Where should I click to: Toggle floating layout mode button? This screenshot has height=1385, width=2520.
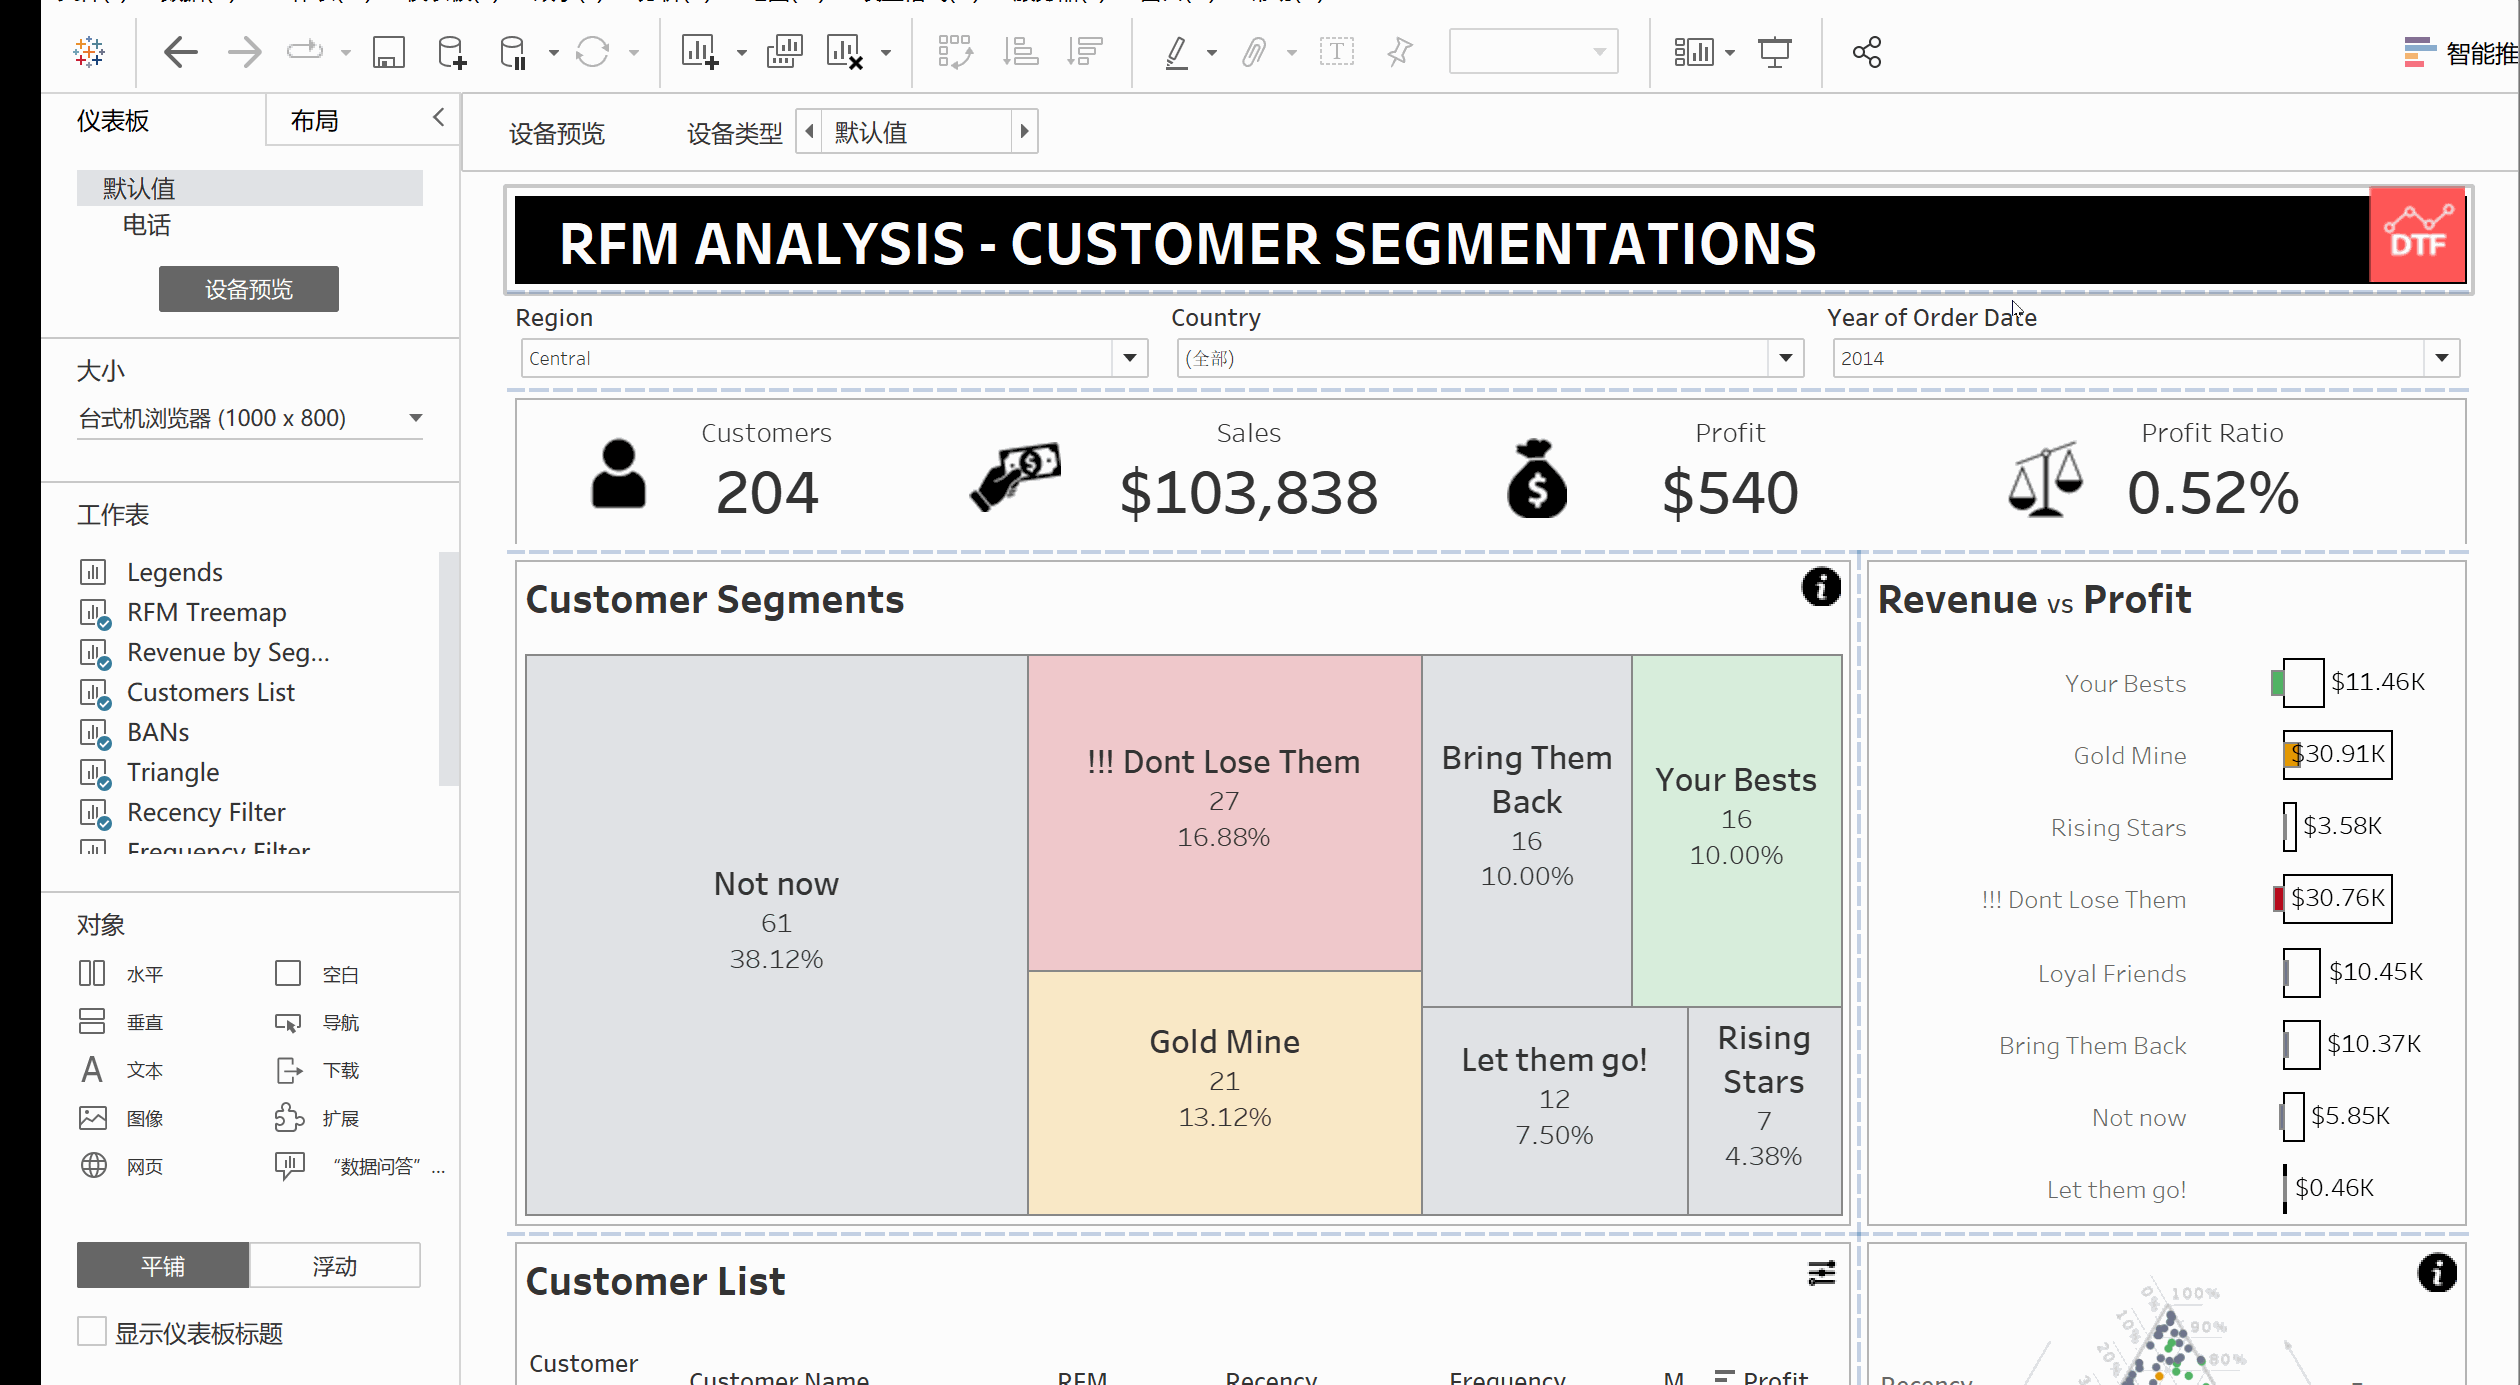pyautogui.click(x=338, y=1266)
